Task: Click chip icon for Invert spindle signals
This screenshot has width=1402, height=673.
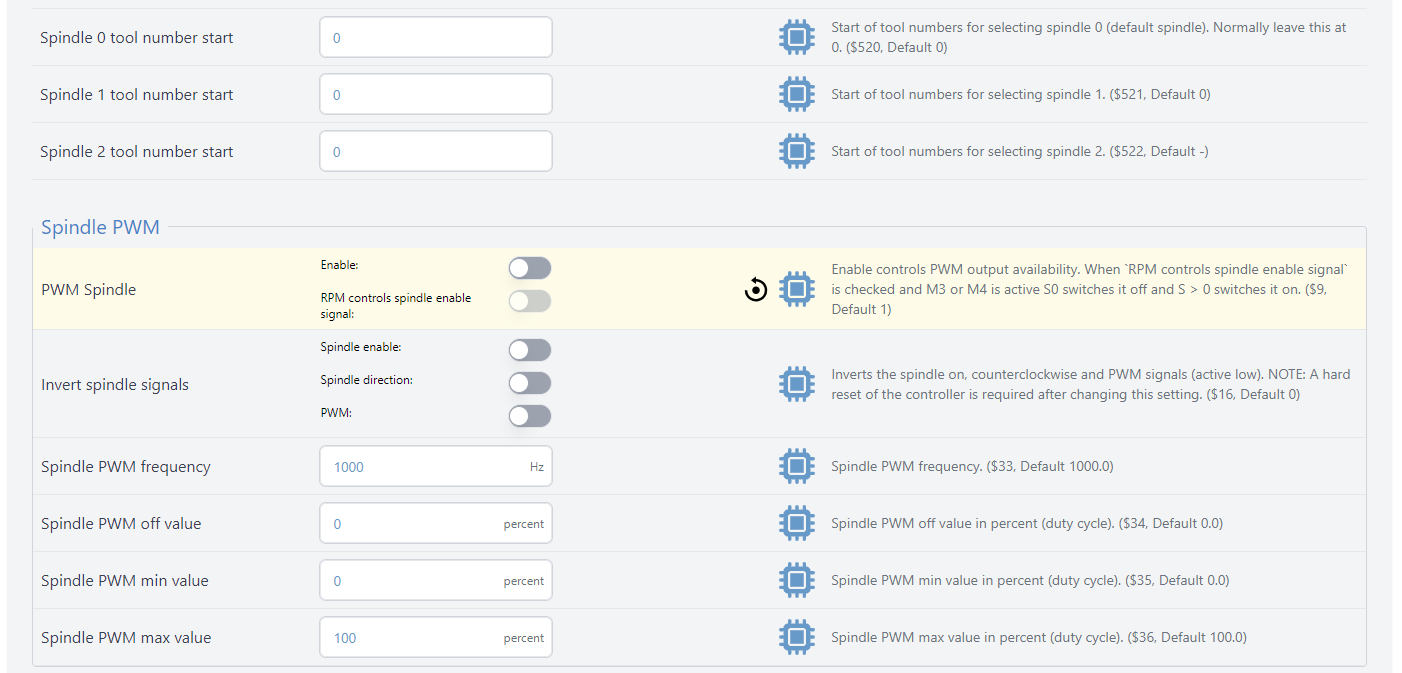Action: coord(796,385)
